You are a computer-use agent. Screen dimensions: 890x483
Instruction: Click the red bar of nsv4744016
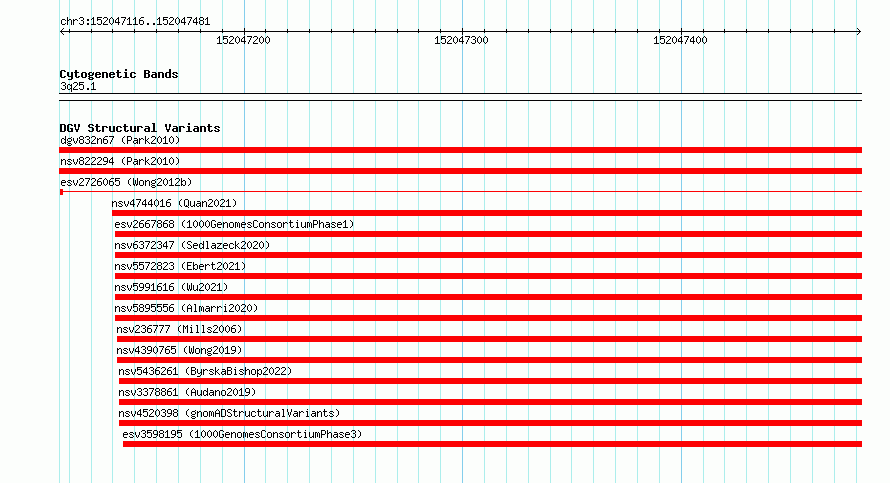487,213
